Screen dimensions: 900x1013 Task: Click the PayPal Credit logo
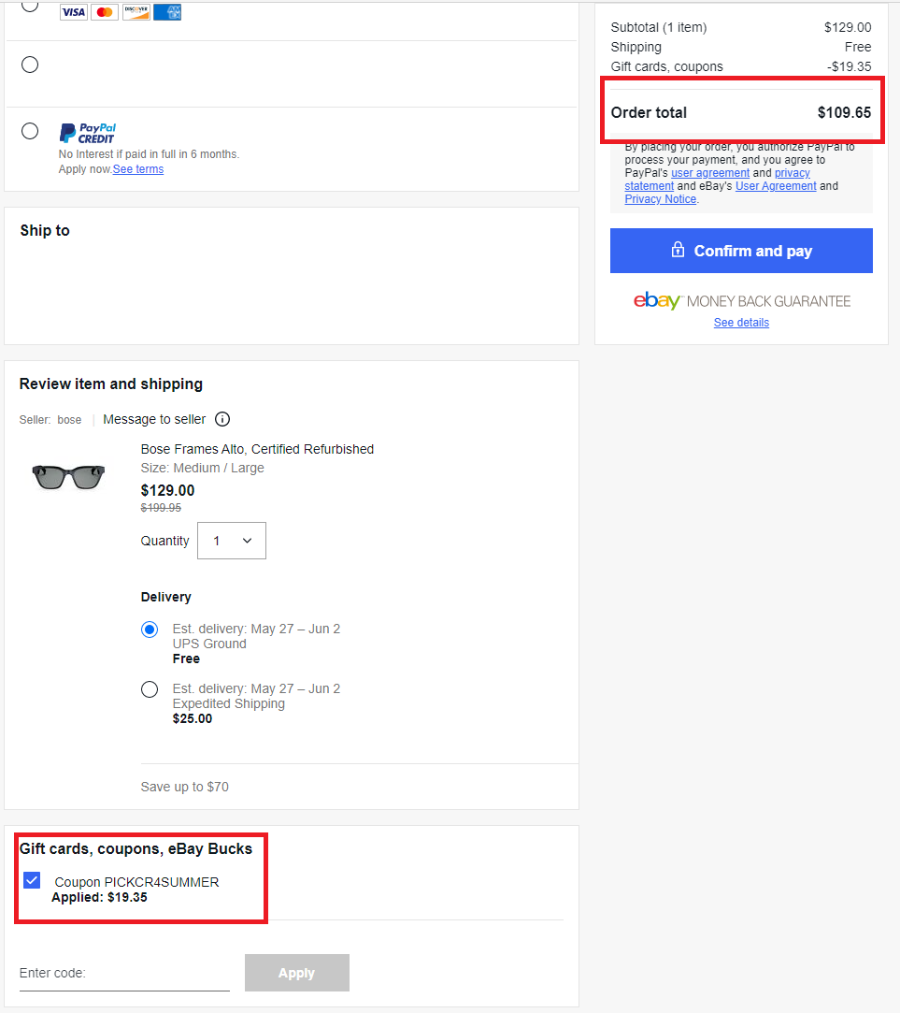(x=87, y=133)
